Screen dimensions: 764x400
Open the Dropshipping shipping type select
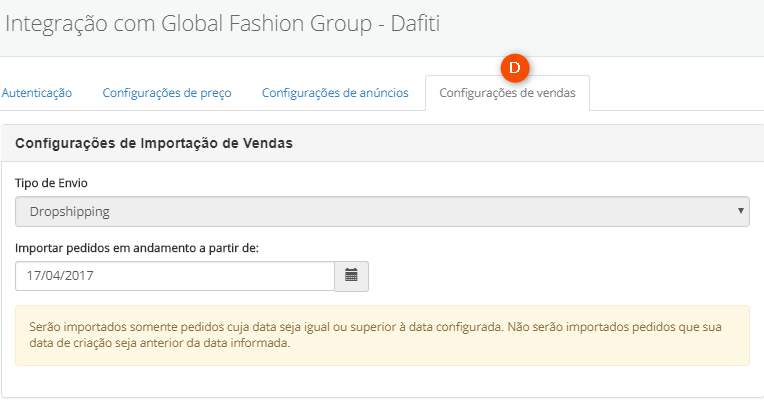coord(382,211)
